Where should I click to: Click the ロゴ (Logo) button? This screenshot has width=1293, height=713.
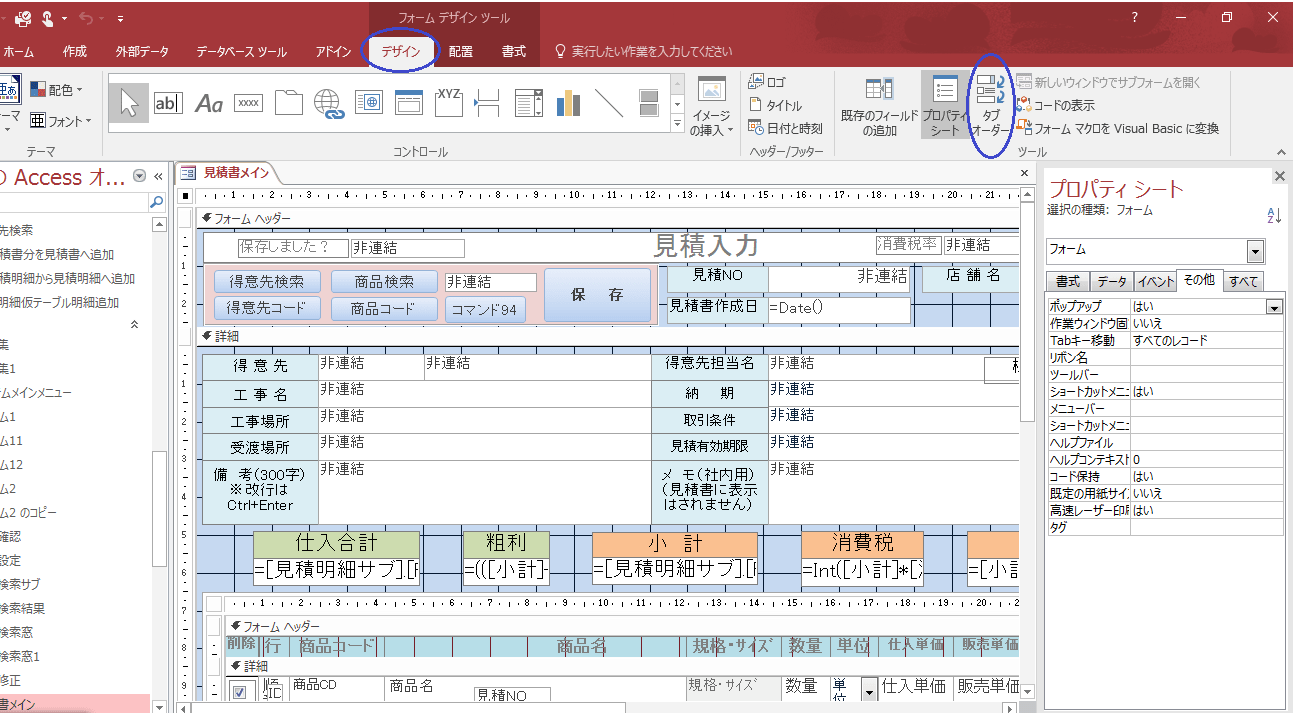click(x=767, y=83)
